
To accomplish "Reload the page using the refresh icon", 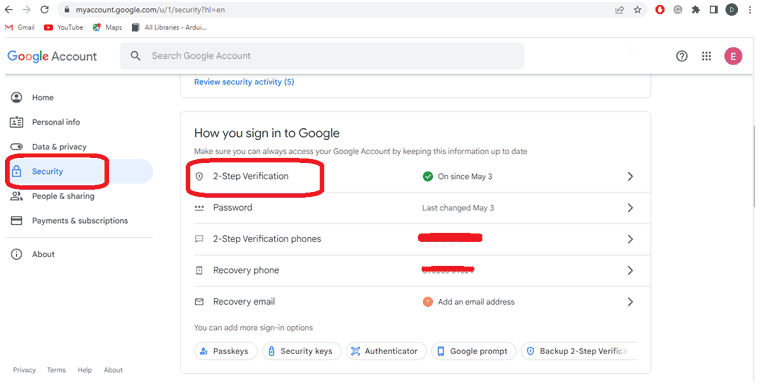I will [x=45, y=10].
